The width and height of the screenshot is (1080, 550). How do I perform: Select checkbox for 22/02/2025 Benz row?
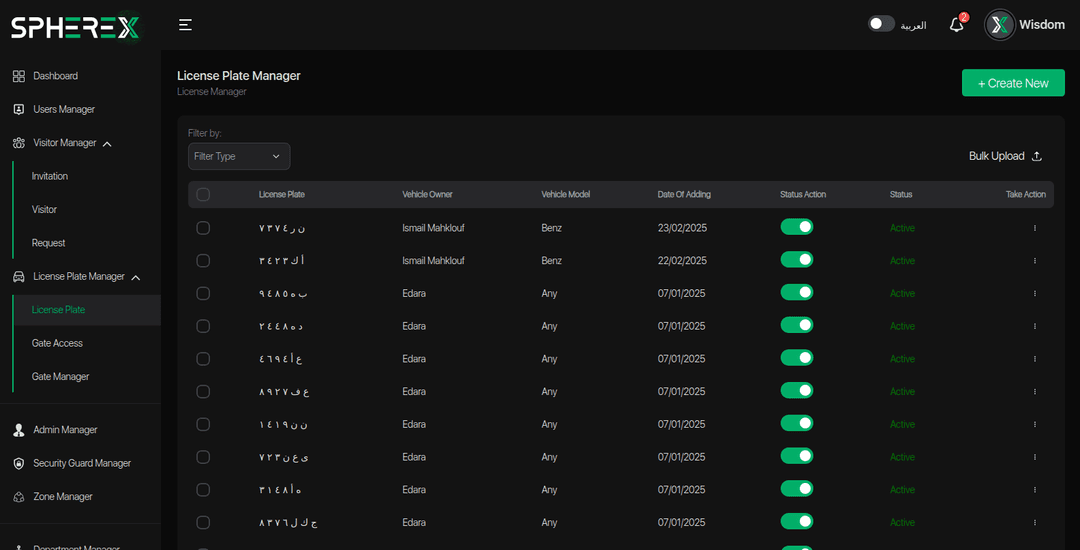point(203,260)
